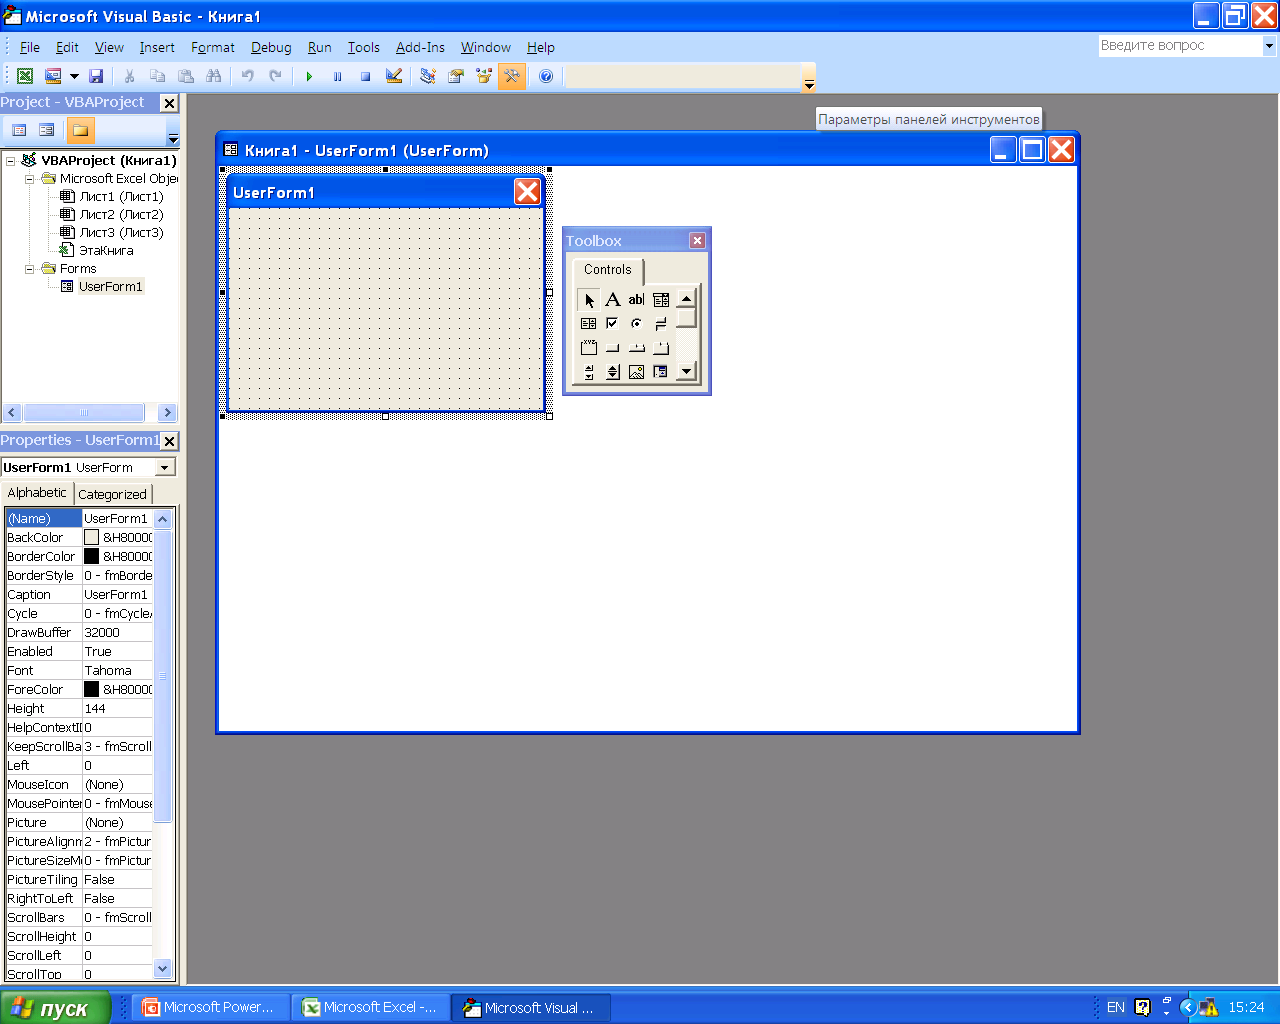Open the File menu

point(30,47)
